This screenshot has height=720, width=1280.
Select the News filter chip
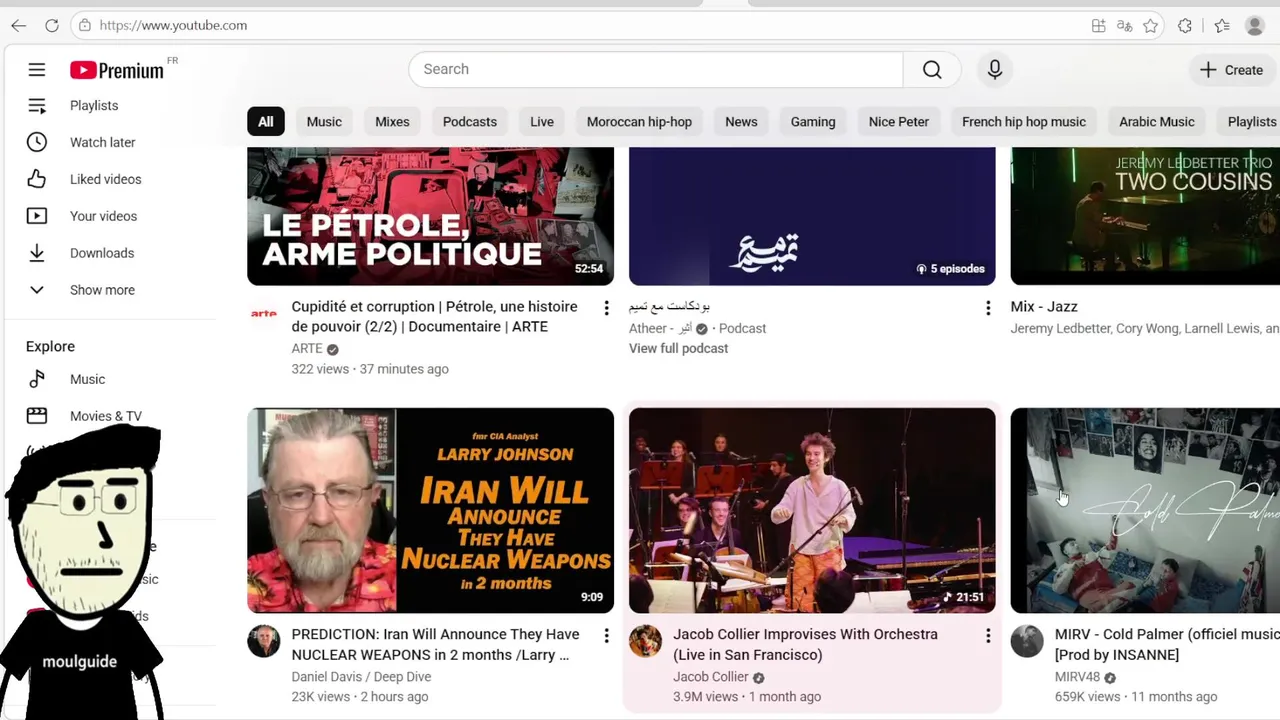tap(741, 122)
